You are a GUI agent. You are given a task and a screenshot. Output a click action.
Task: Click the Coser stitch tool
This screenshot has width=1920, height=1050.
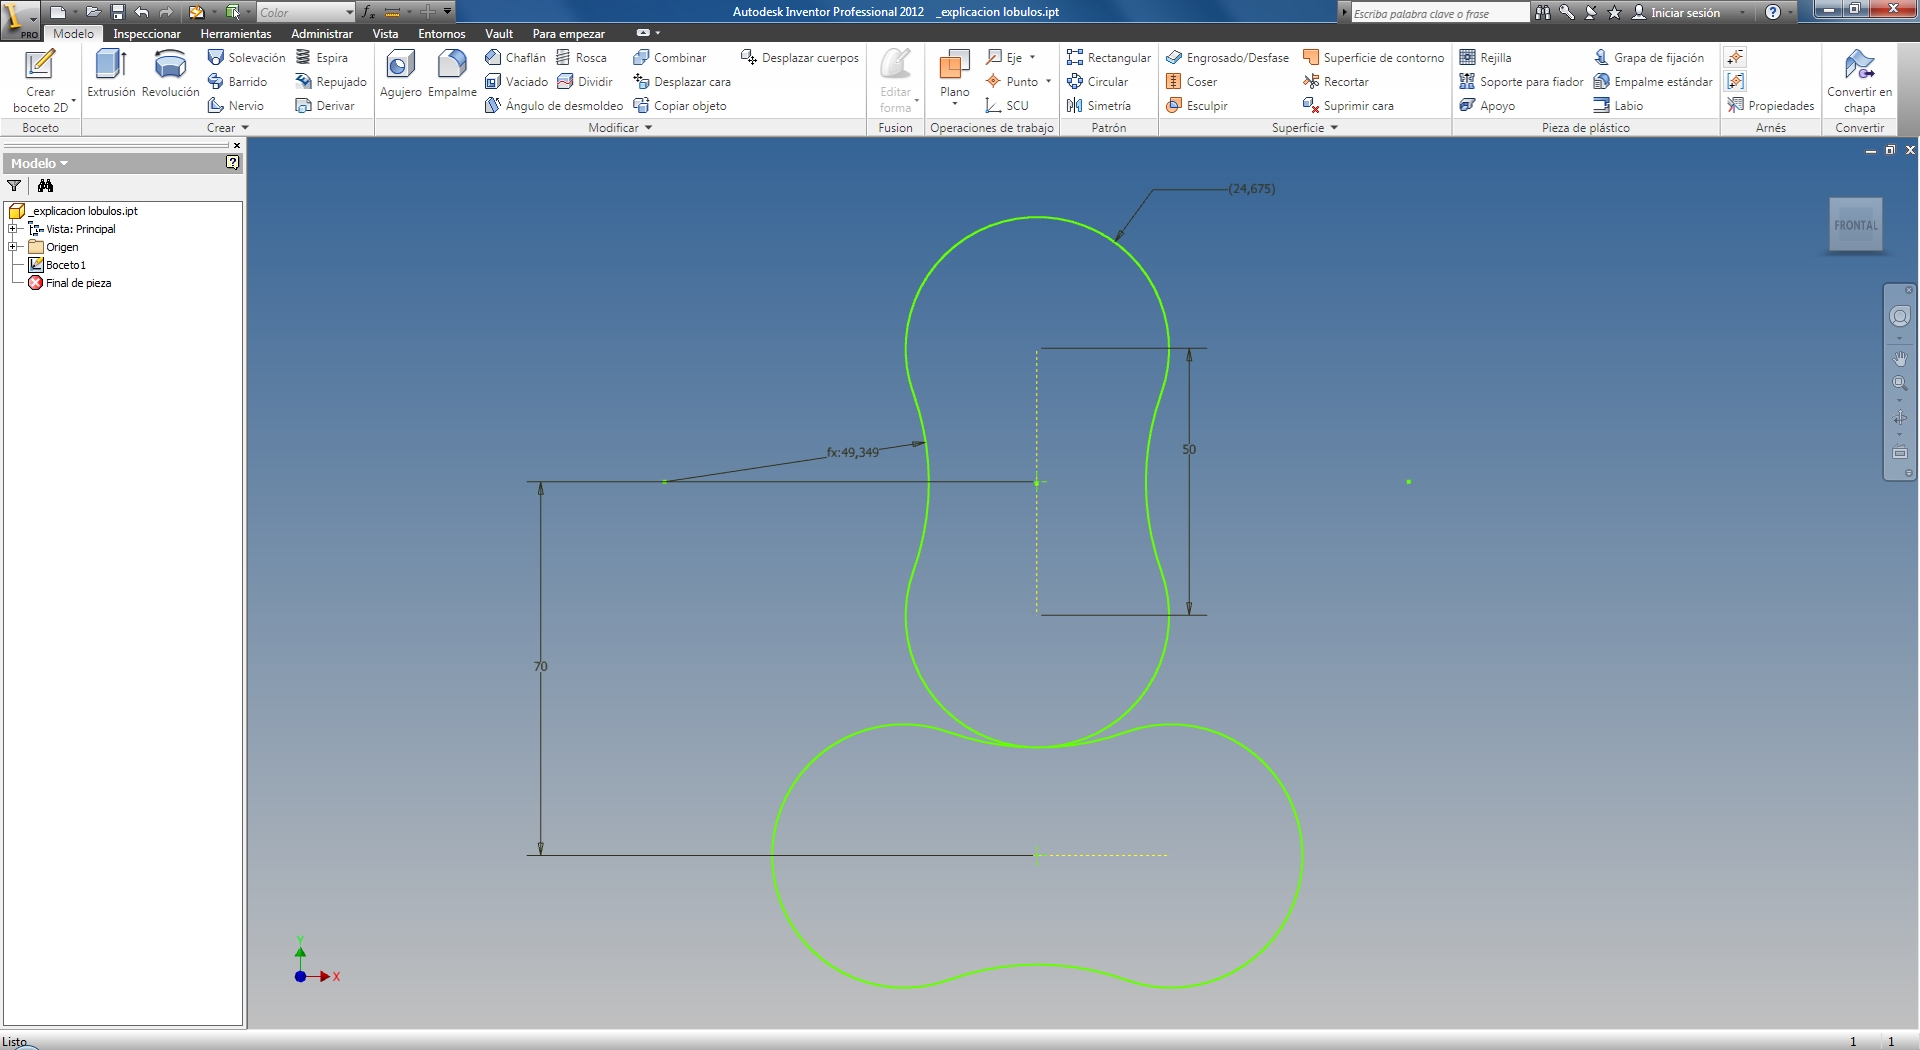click(x=1191, y=81)
